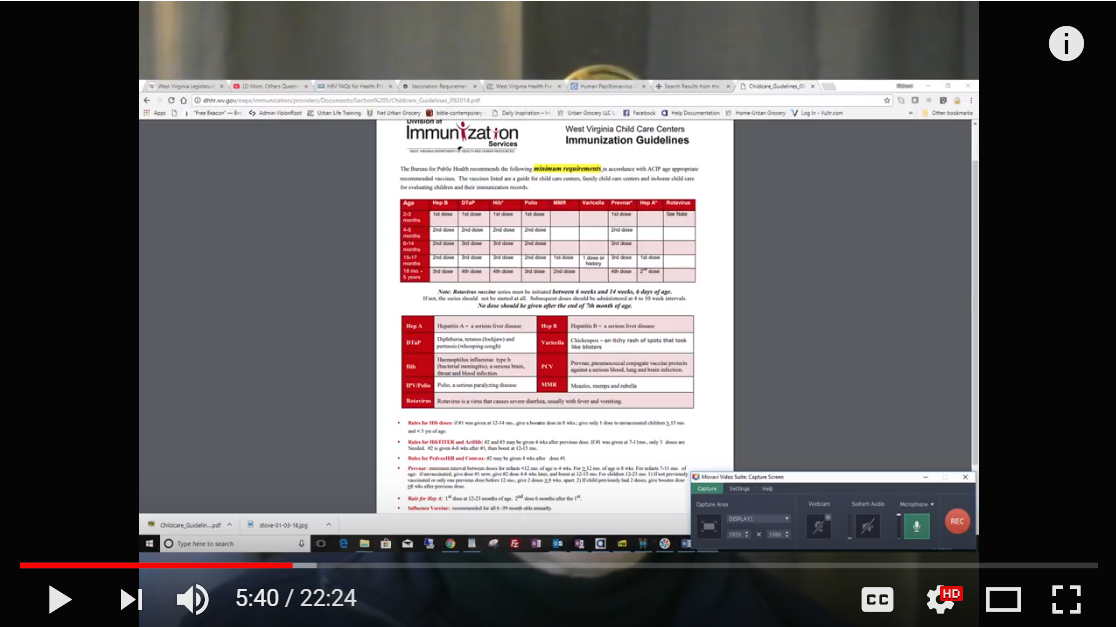Skip to the next video
The image size is (1116, 627).
(x=131, y=599)
